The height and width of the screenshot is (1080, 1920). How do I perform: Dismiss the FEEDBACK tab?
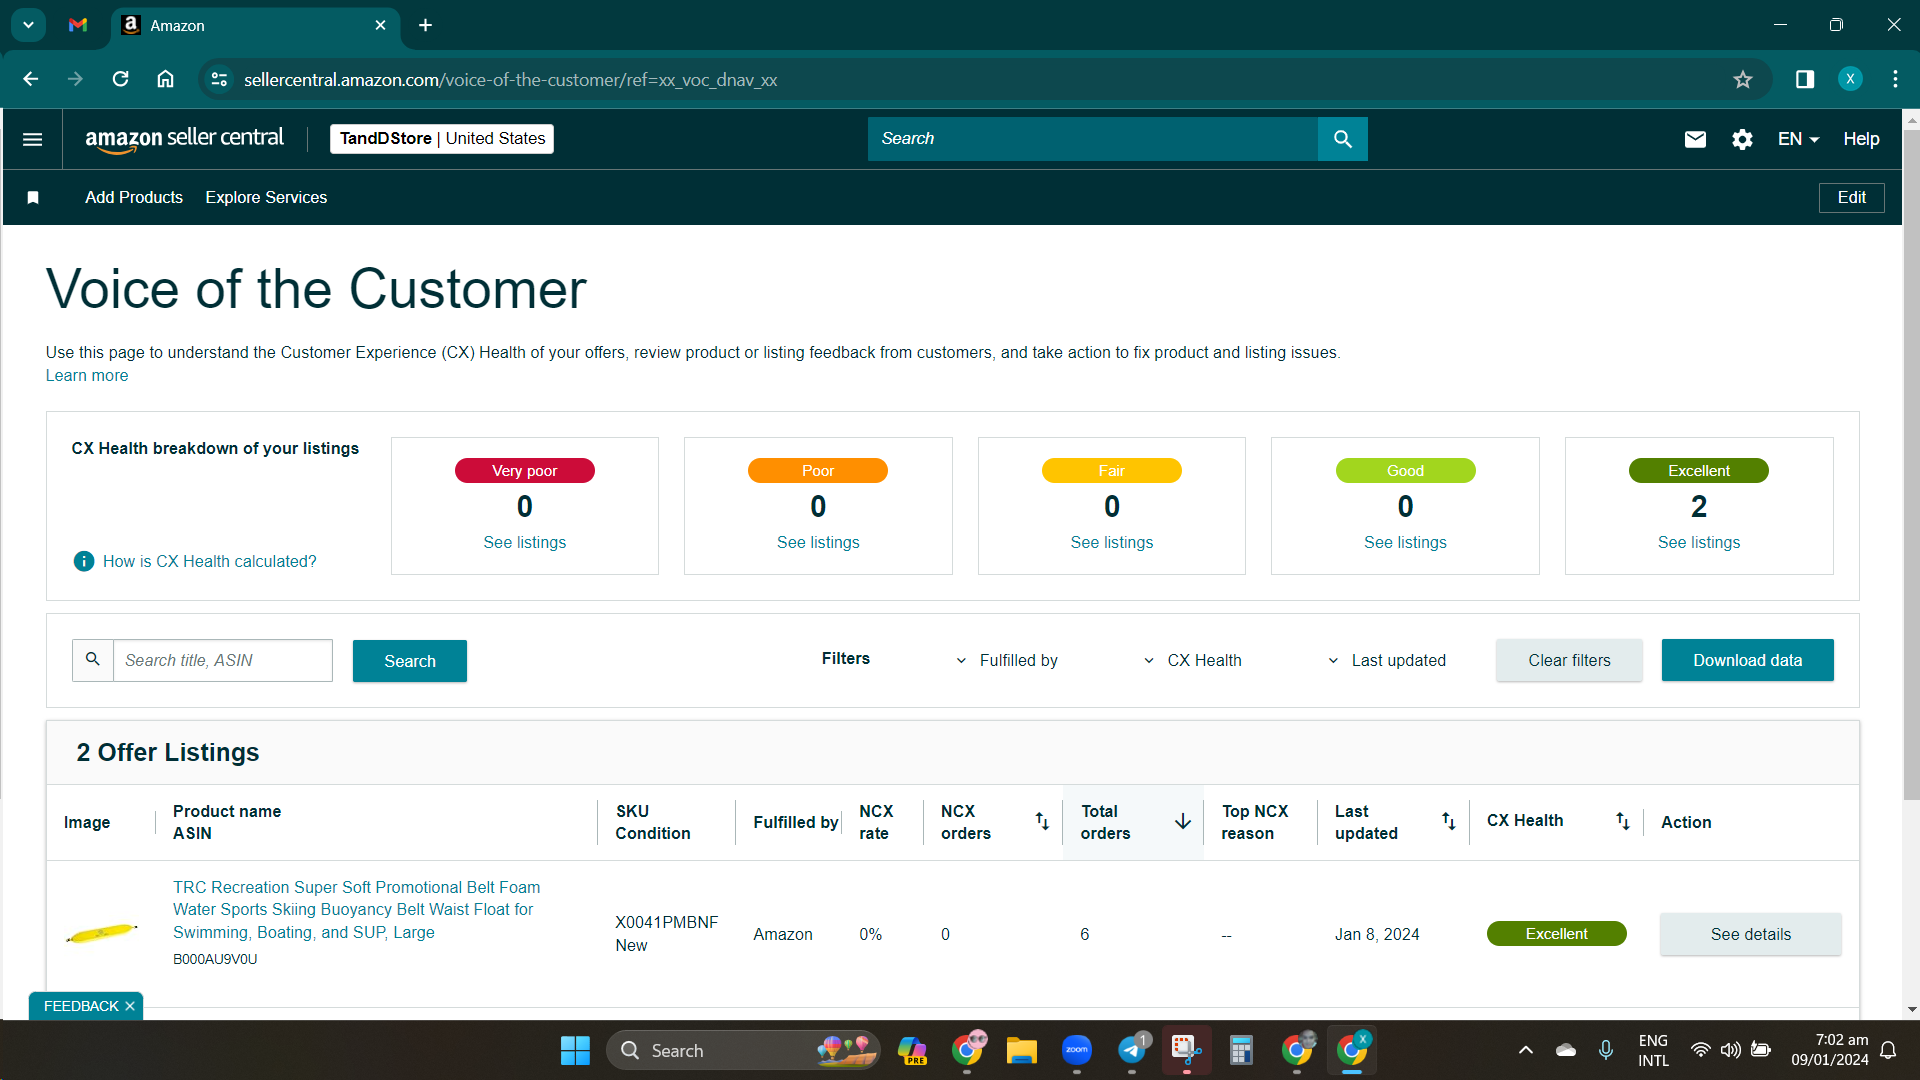(130, 1006)
